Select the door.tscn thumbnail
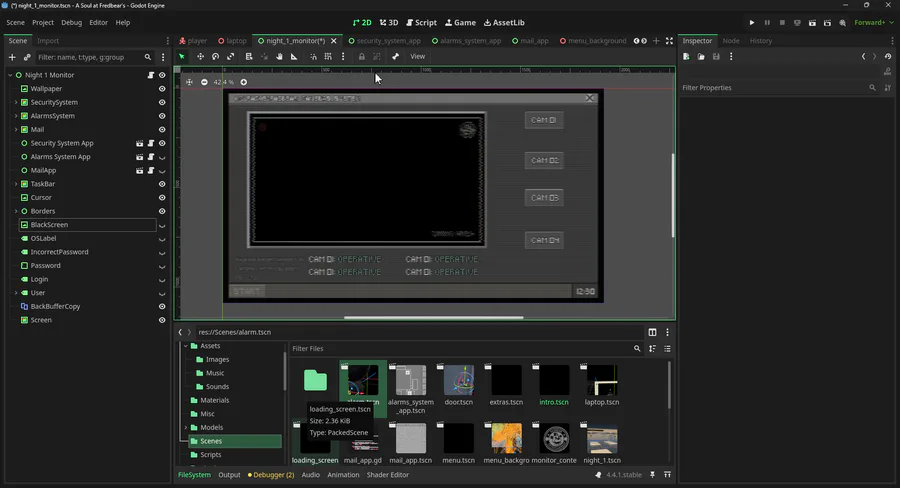 458,381
